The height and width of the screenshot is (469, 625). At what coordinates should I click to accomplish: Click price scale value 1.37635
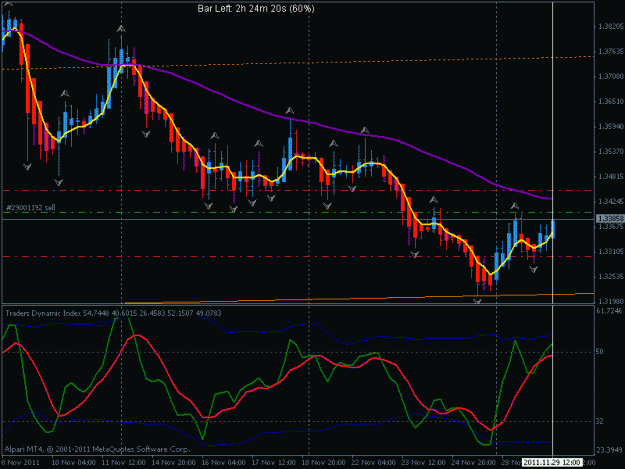tap(611, 51)
